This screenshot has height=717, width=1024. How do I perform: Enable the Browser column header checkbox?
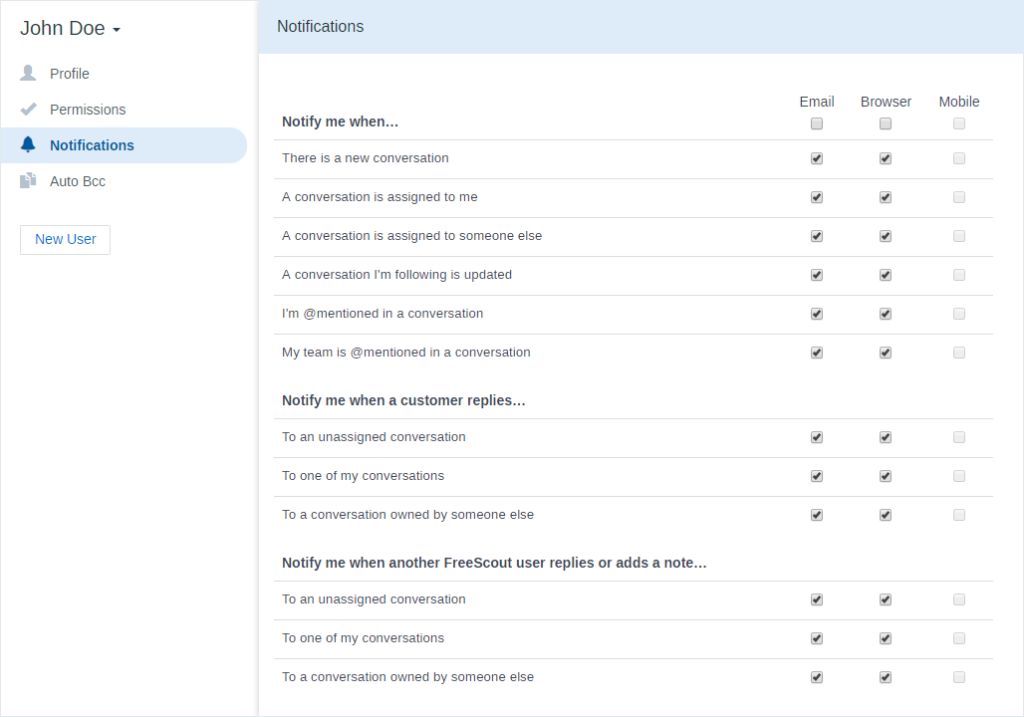click(x=884, y=123)
